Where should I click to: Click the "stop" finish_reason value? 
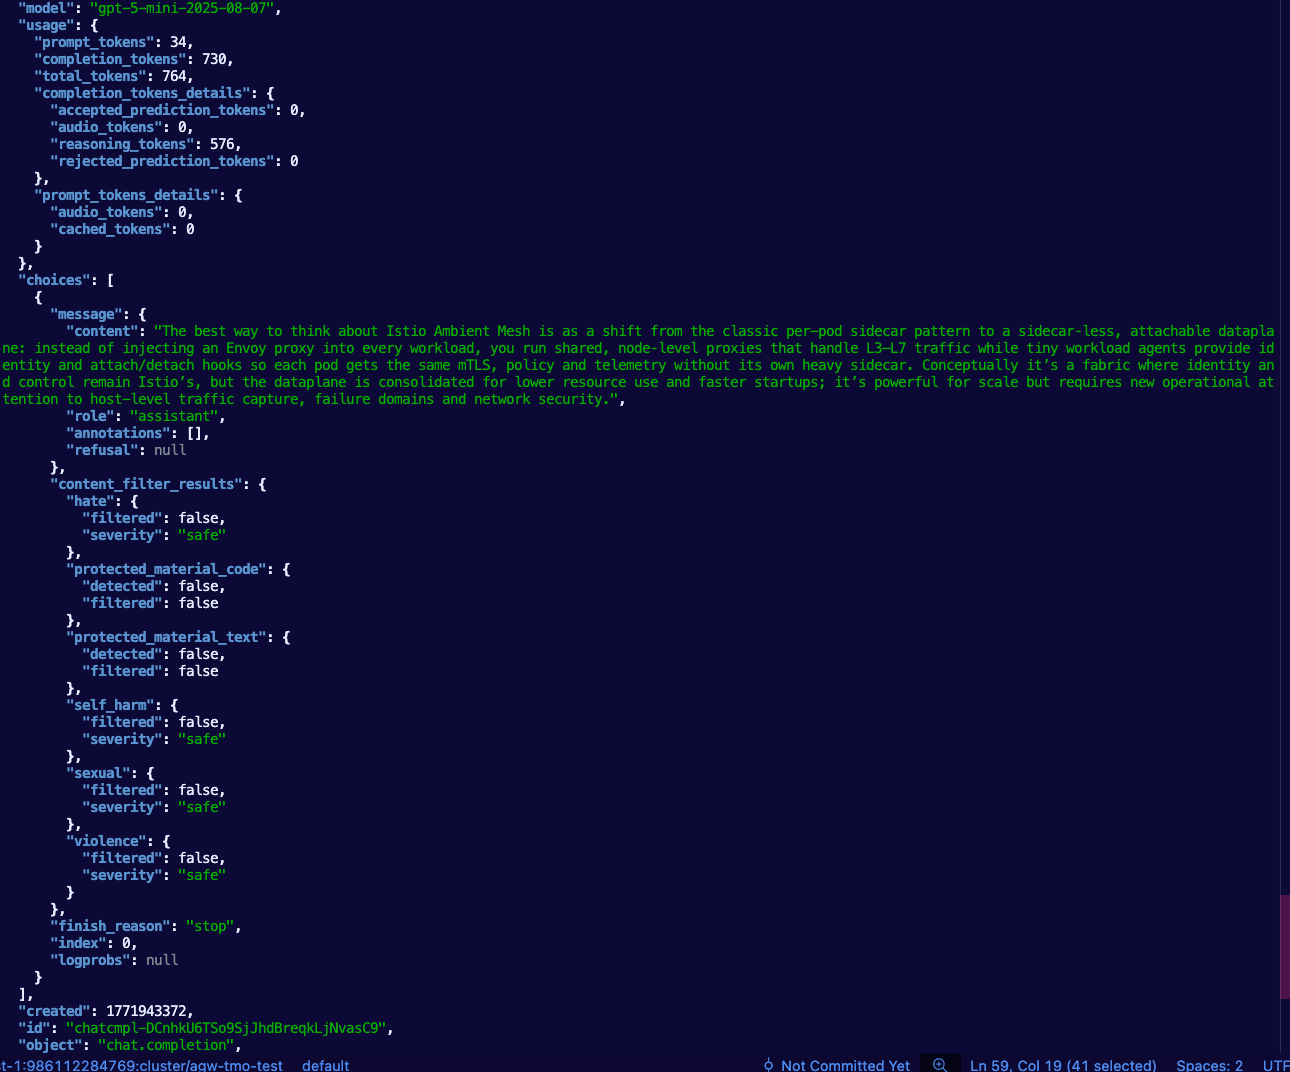click(x=210, y=926)
